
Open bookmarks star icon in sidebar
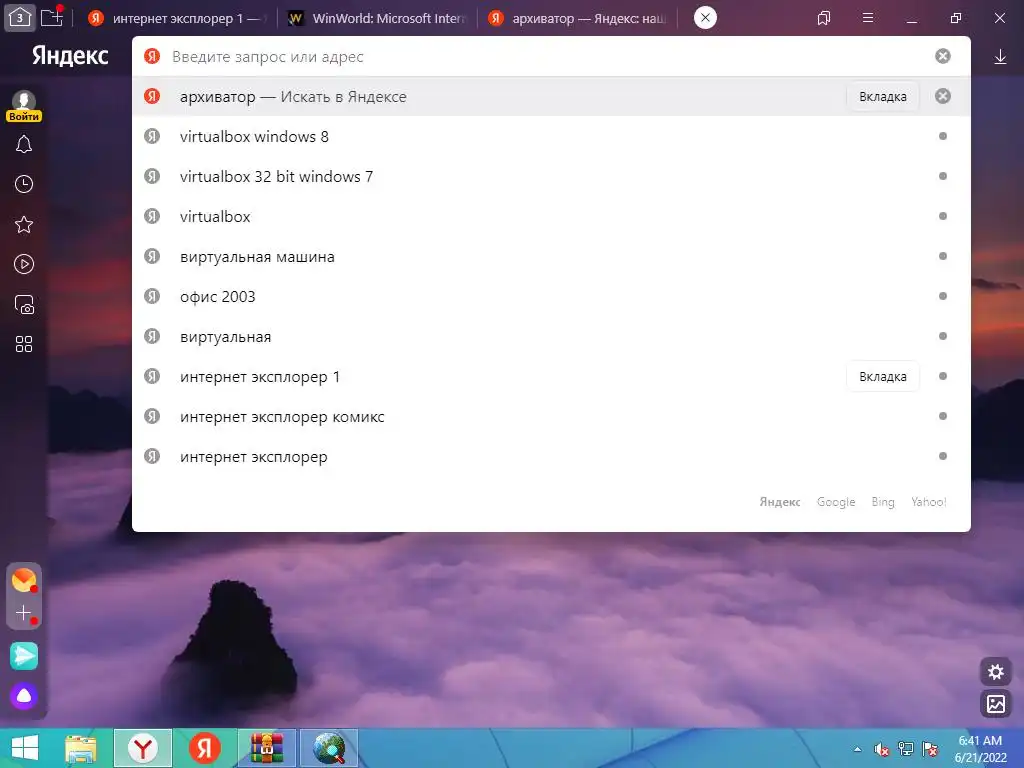click(x=24, y=225)
